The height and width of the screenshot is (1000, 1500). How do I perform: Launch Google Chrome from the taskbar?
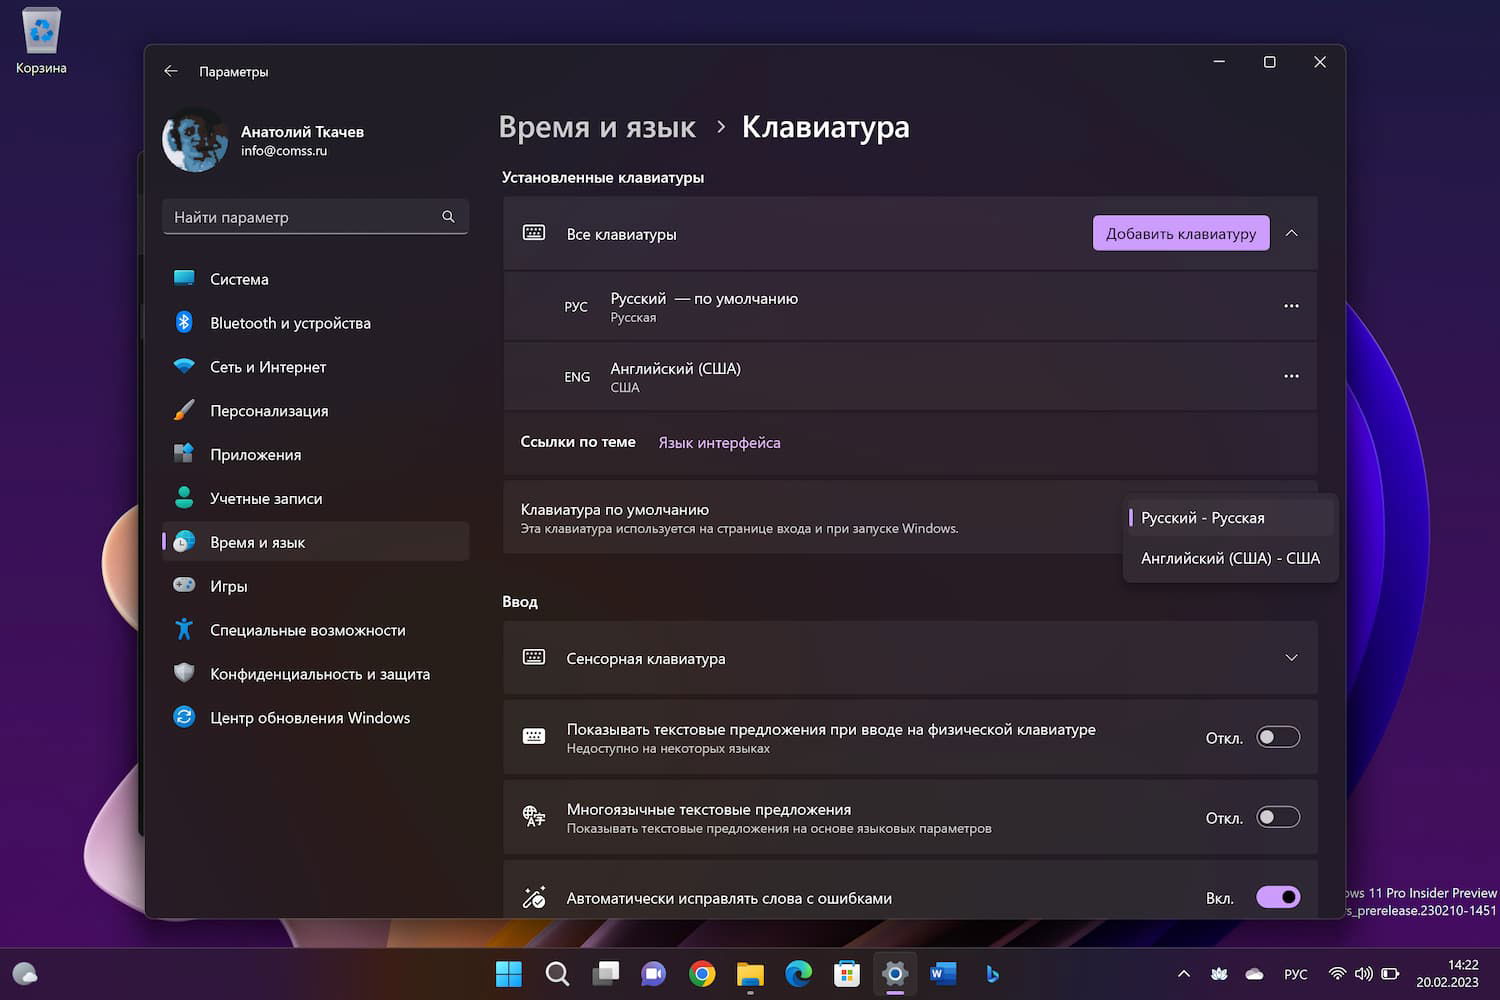coord(702,974)
